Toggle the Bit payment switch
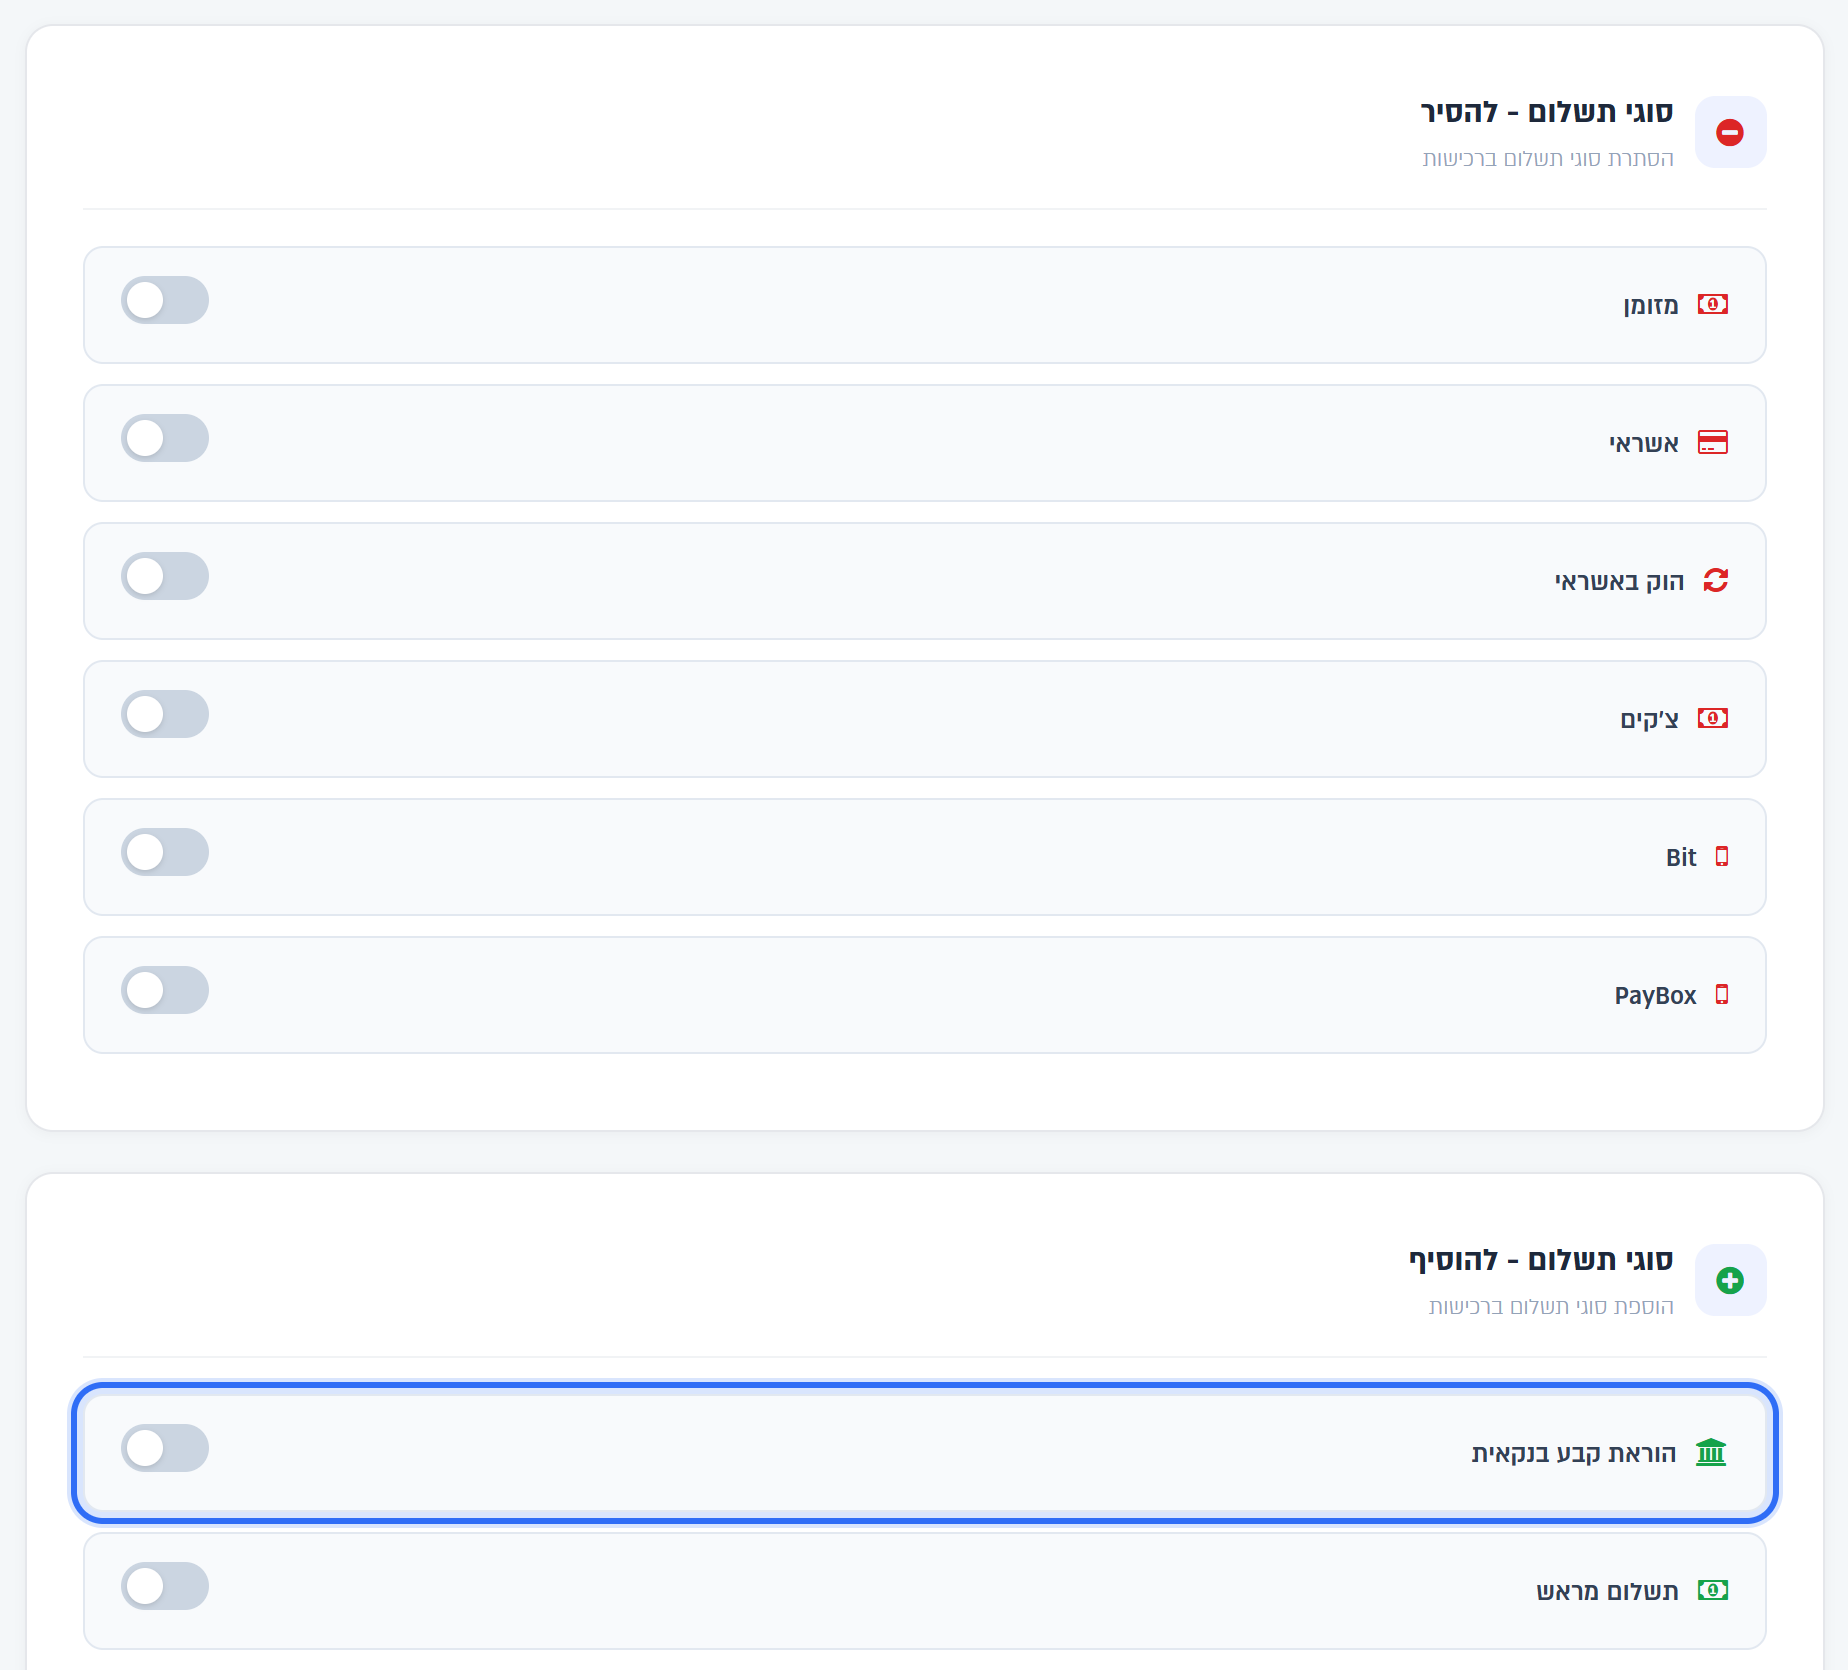1848x1670 pixels. tap(165, 852)
